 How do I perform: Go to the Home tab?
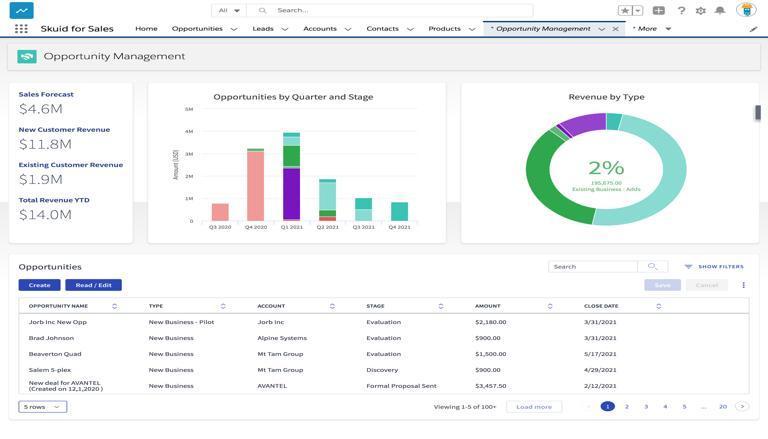[146, 29]
